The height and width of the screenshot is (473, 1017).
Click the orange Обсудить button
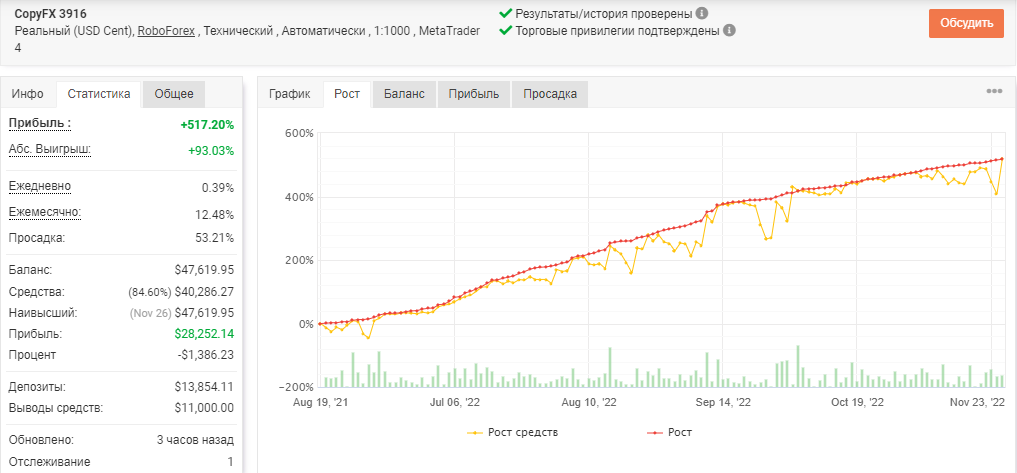pyautogui.click(x=966, y=23)
